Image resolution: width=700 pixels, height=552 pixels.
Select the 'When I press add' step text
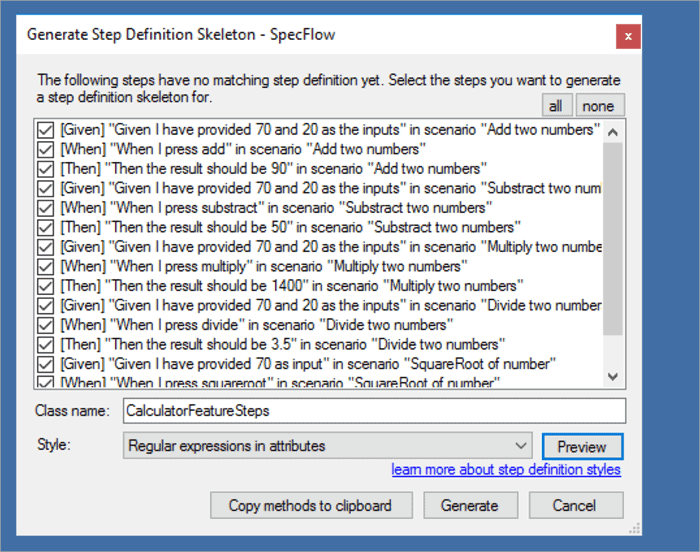[x=243, y=149]
